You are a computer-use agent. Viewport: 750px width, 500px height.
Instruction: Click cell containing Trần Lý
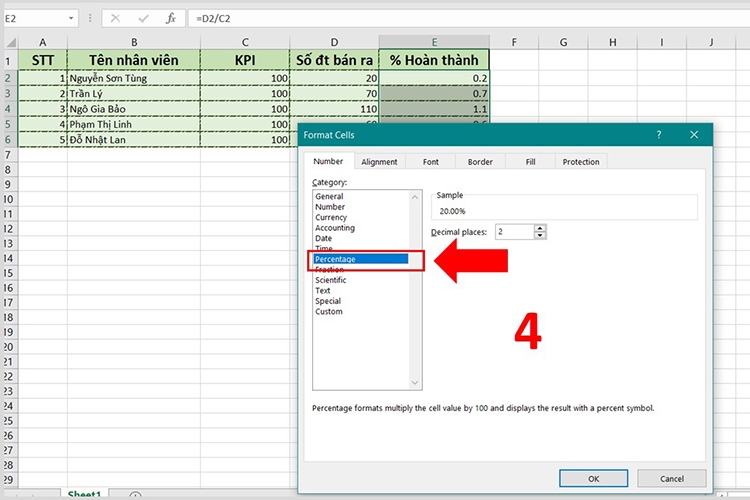(x=134, y=93)
